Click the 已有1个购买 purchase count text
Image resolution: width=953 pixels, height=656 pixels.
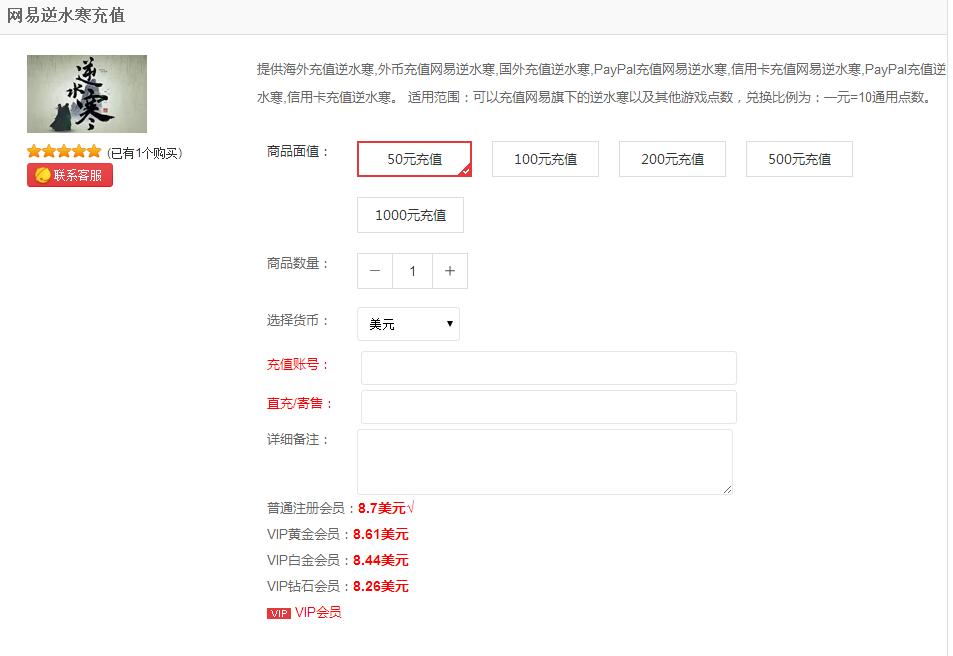coord(145,153)
